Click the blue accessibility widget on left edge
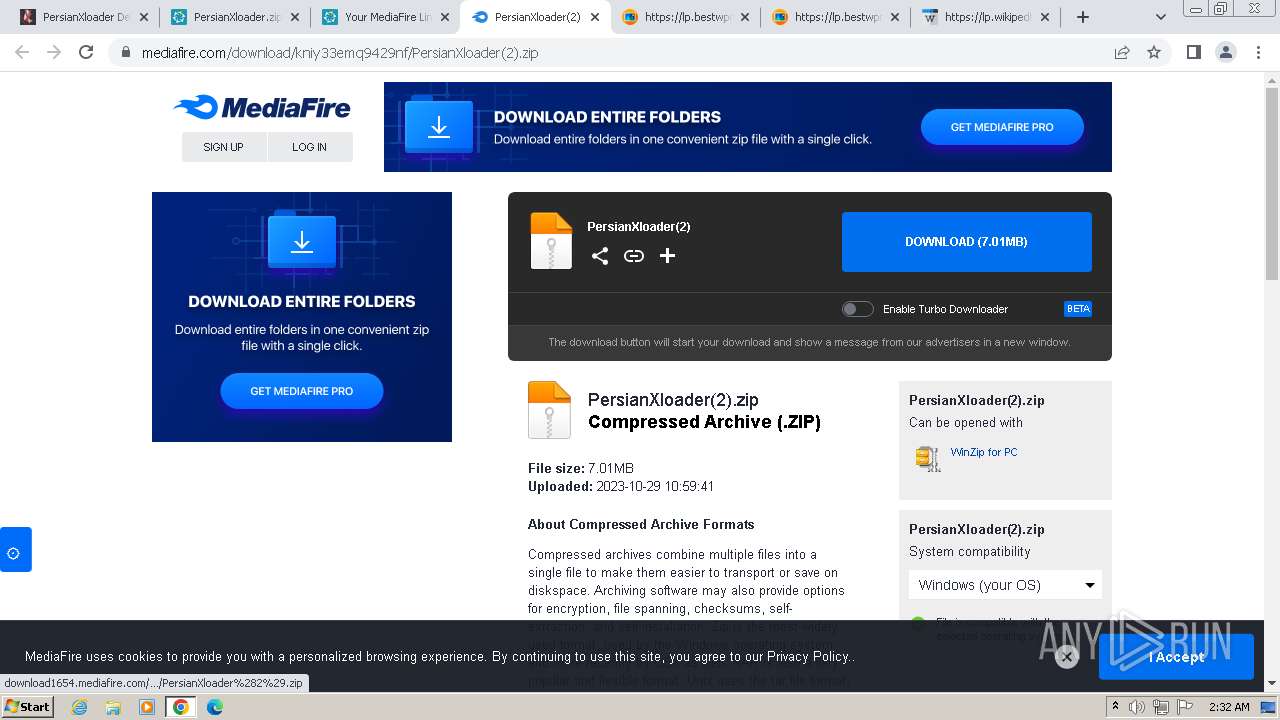 pyautogui.click(x=15, y=550)
